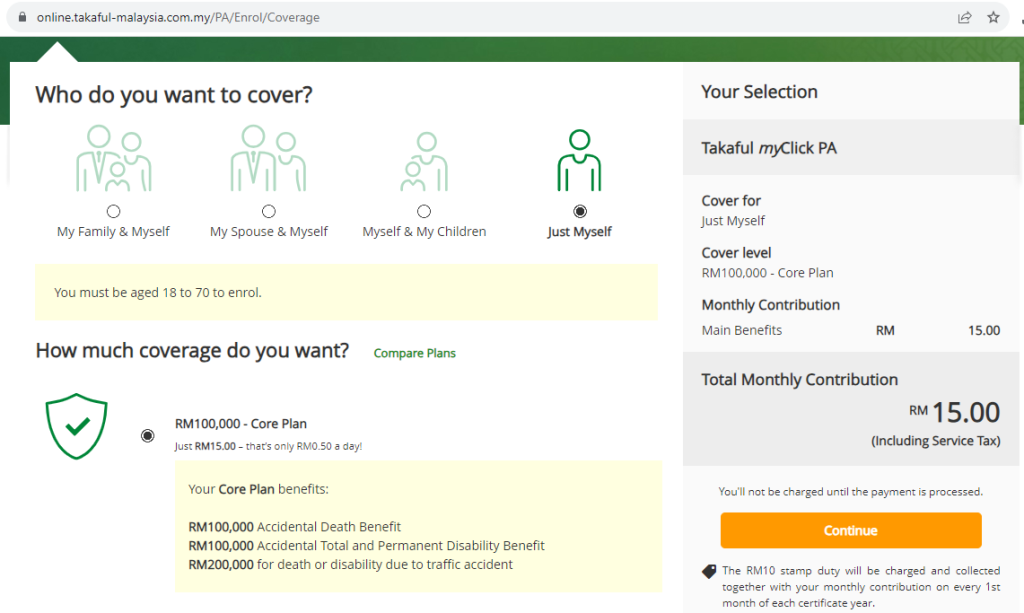Click Main Benefits amount '15.00'
1024x613 pixels.
pos(984,330)
